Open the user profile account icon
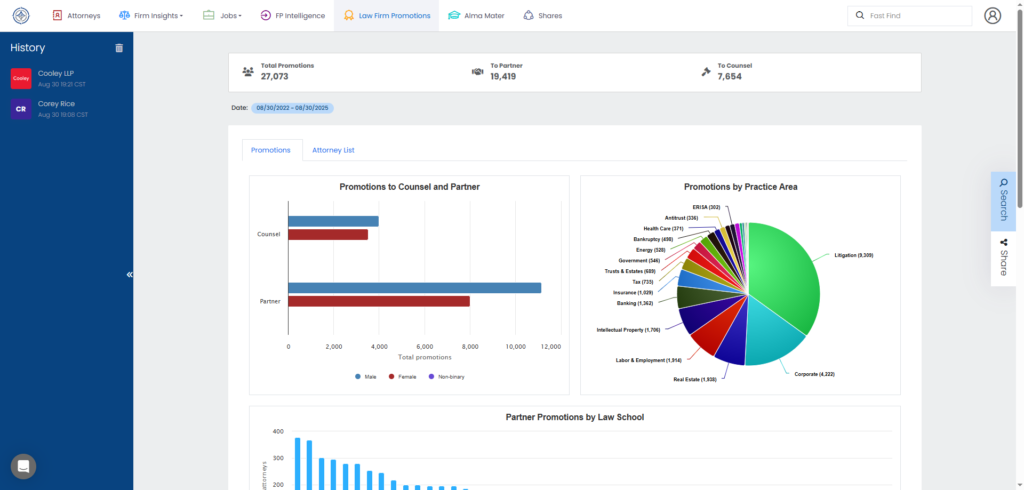The height and width of the screenshot is (490, 1024). coord(992,16)
